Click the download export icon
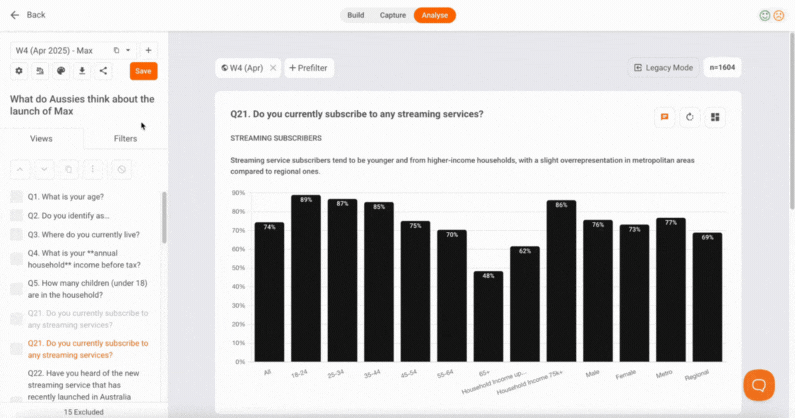Image resolution: width=795 pixels, height=418 pixels. point(82,71)
